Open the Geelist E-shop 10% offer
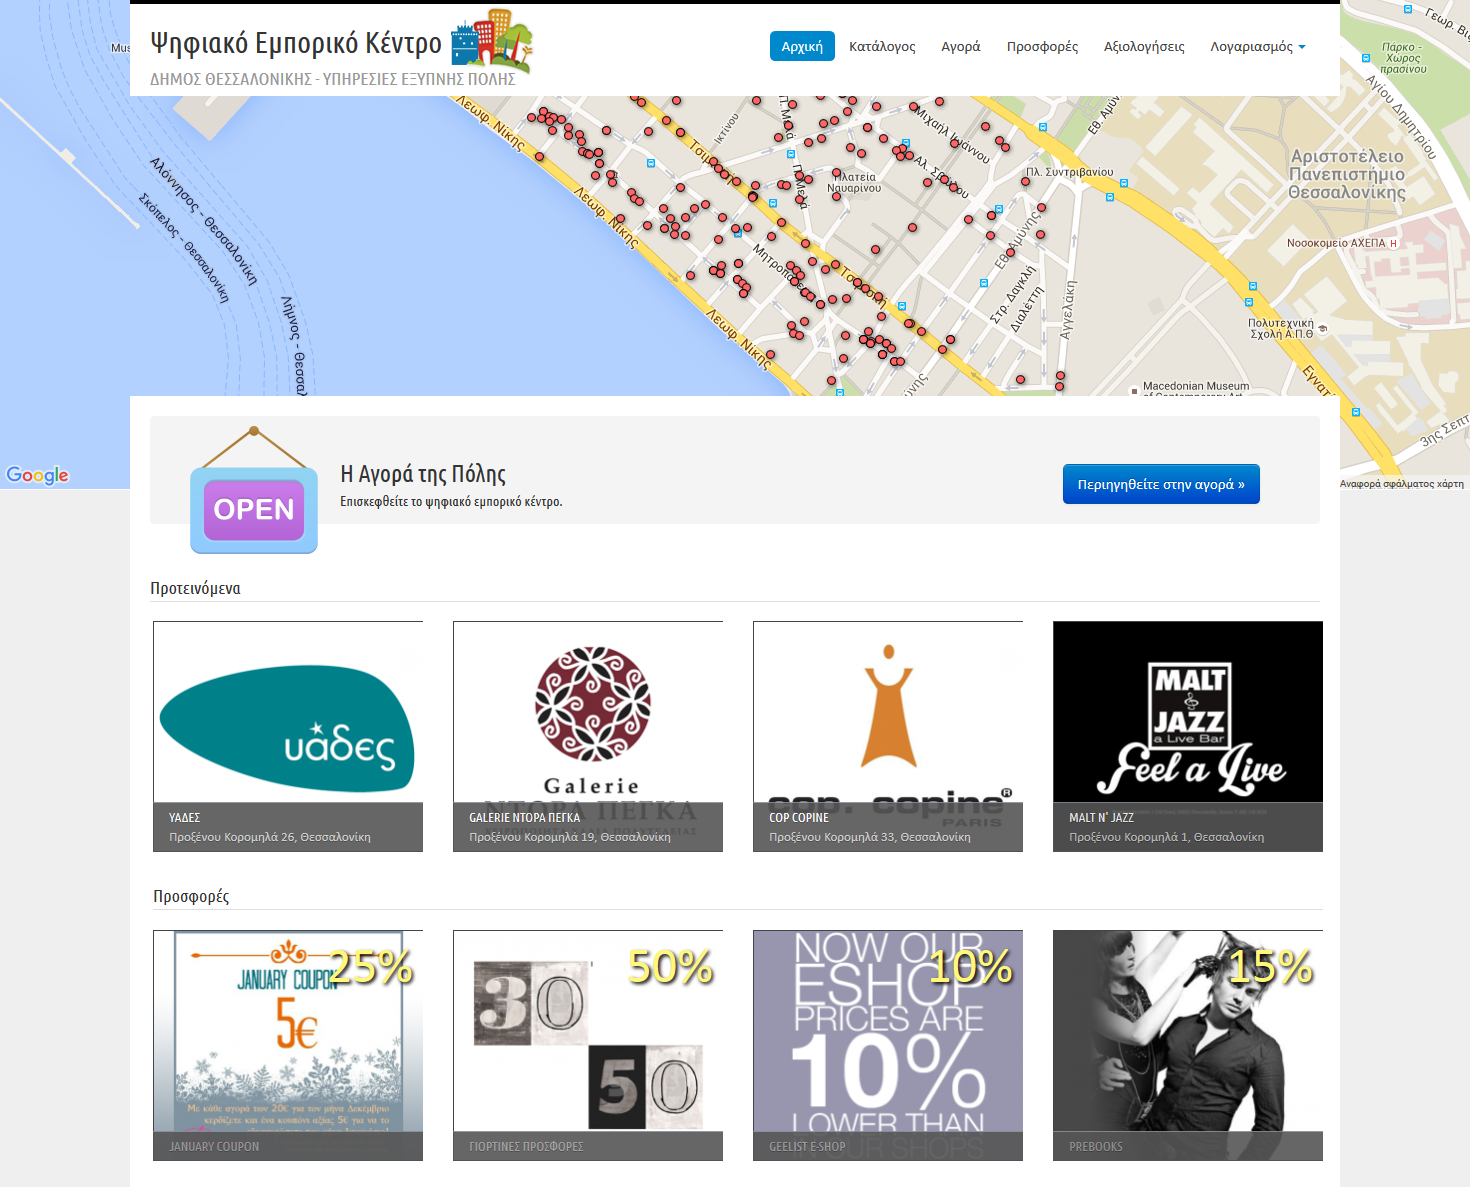Viewport: 1470px width, 1187px height. [888, 1046]
